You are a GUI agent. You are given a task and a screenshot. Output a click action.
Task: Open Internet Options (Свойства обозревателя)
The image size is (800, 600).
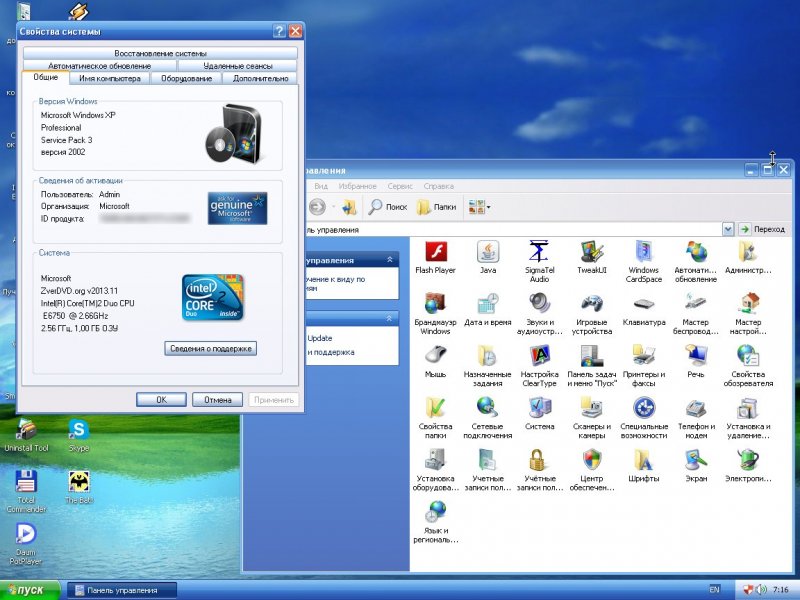[748, 365]
